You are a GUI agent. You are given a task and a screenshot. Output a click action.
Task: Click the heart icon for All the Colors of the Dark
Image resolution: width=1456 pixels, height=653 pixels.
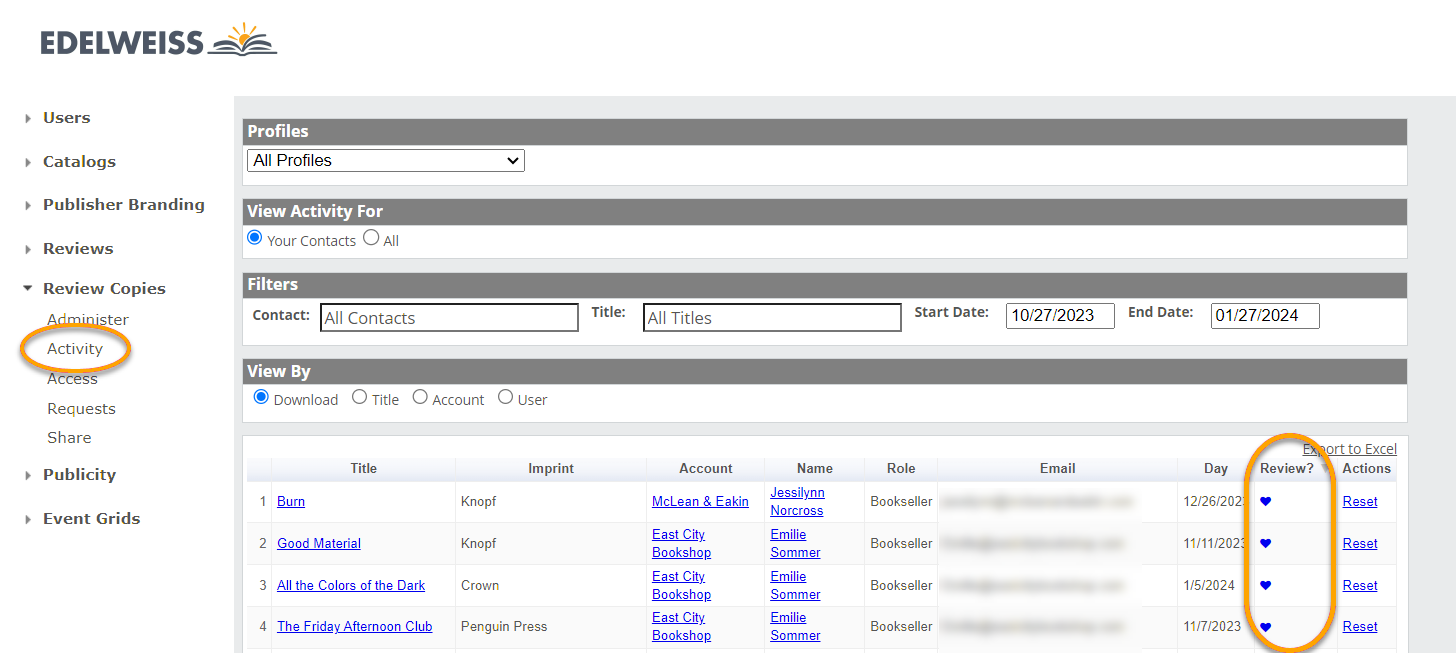click(1265, 586)
